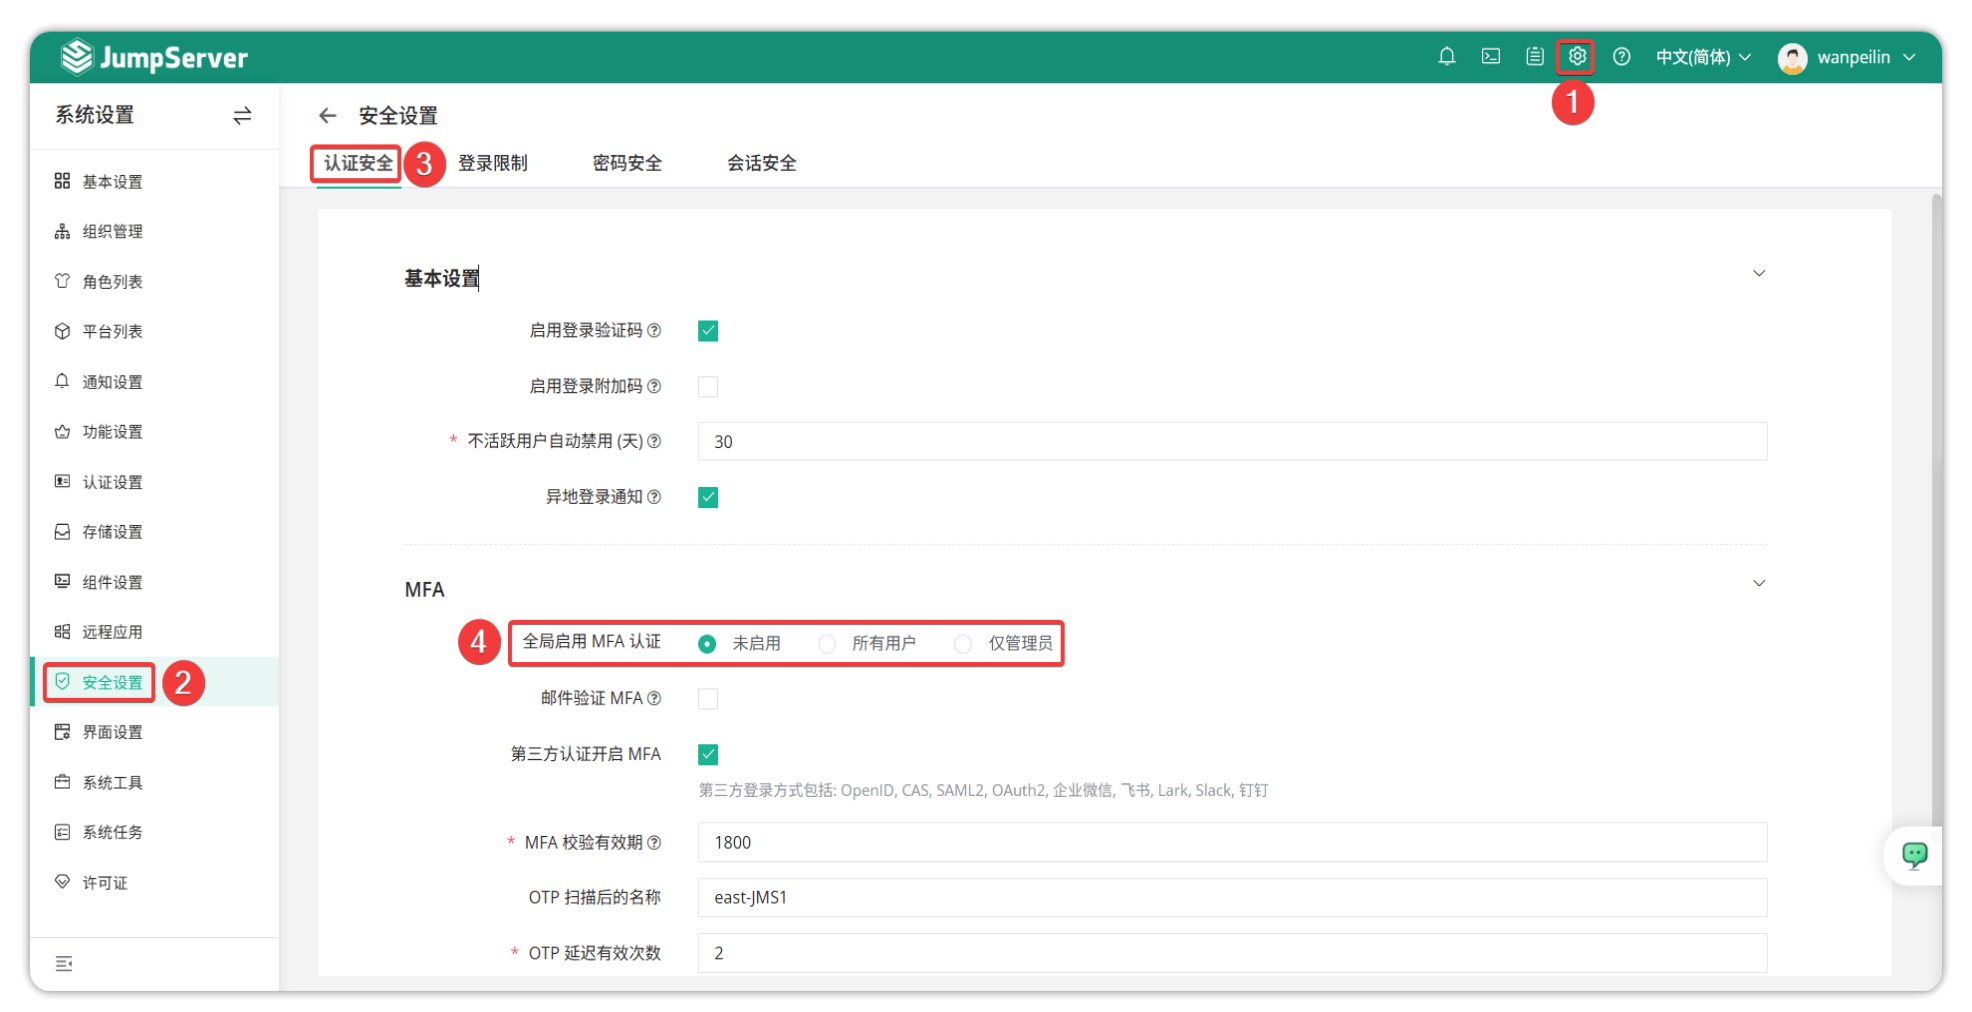The height and width of the screenshot is (1012, 1972).
Task: Switch to the 登录限制 tab
Action: (492, 163)
